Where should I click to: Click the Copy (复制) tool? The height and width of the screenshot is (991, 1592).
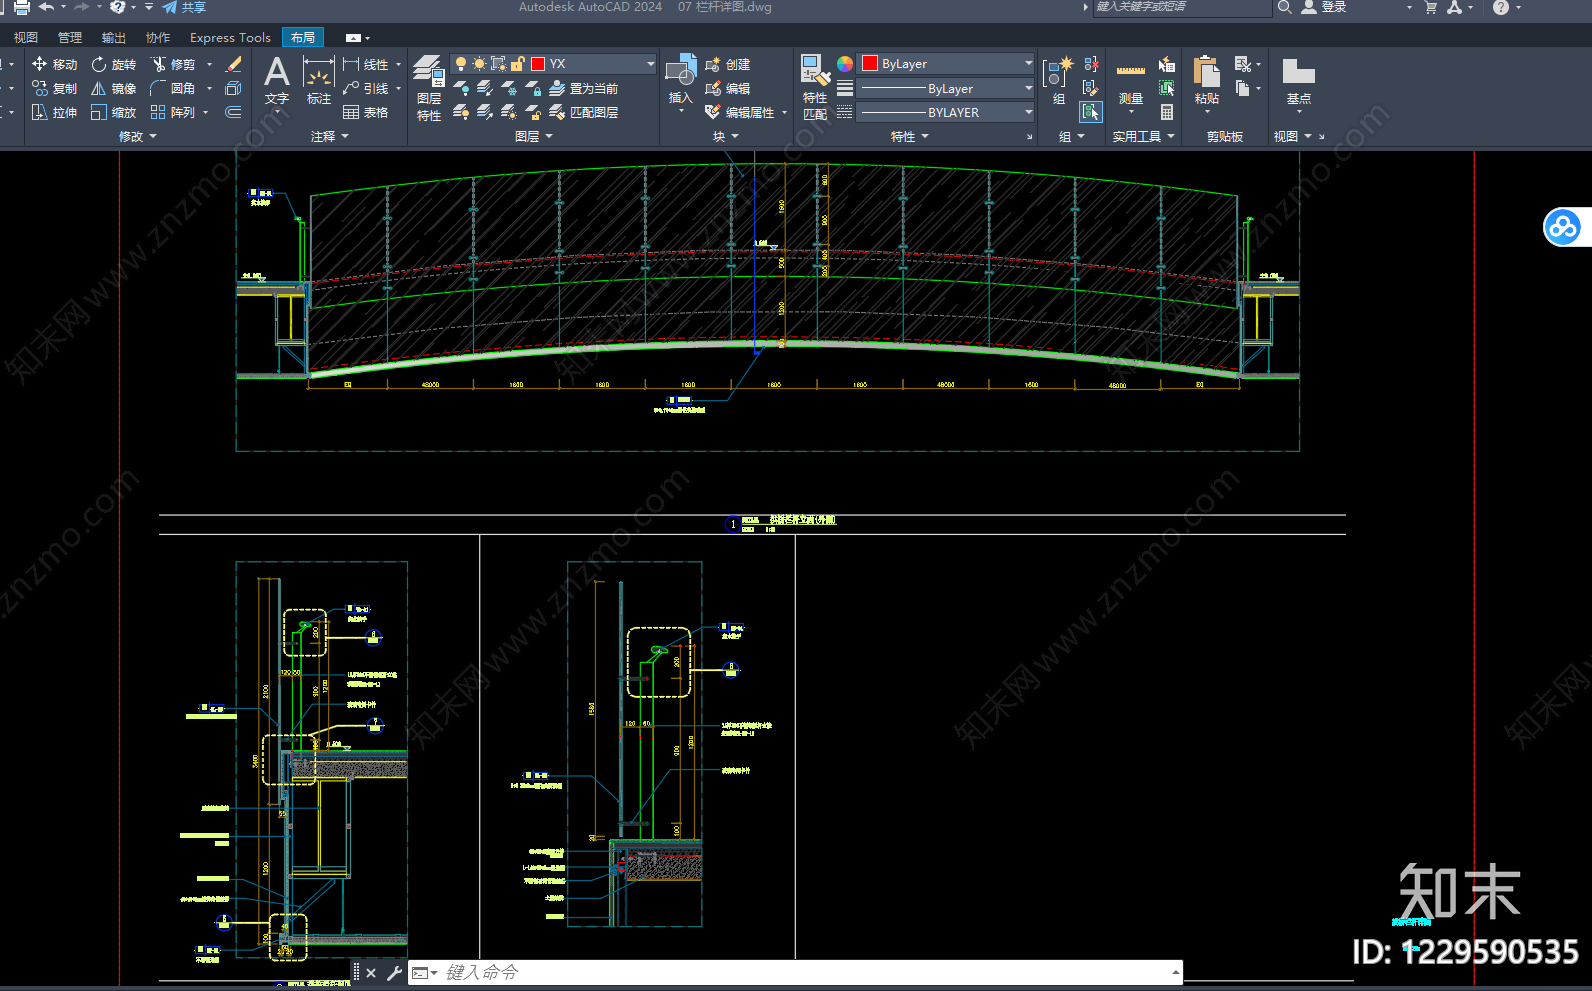(x=54, y=88)
